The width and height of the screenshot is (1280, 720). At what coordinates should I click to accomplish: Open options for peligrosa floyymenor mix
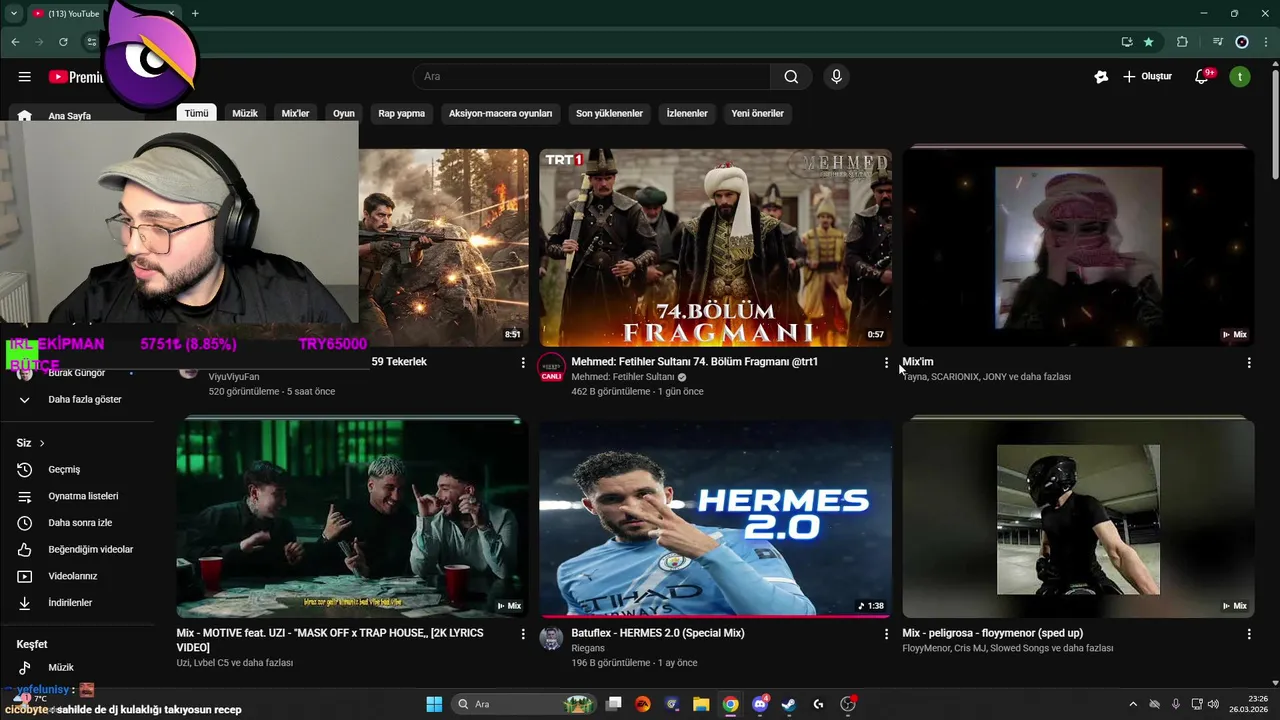click(x=1248, y=634)
